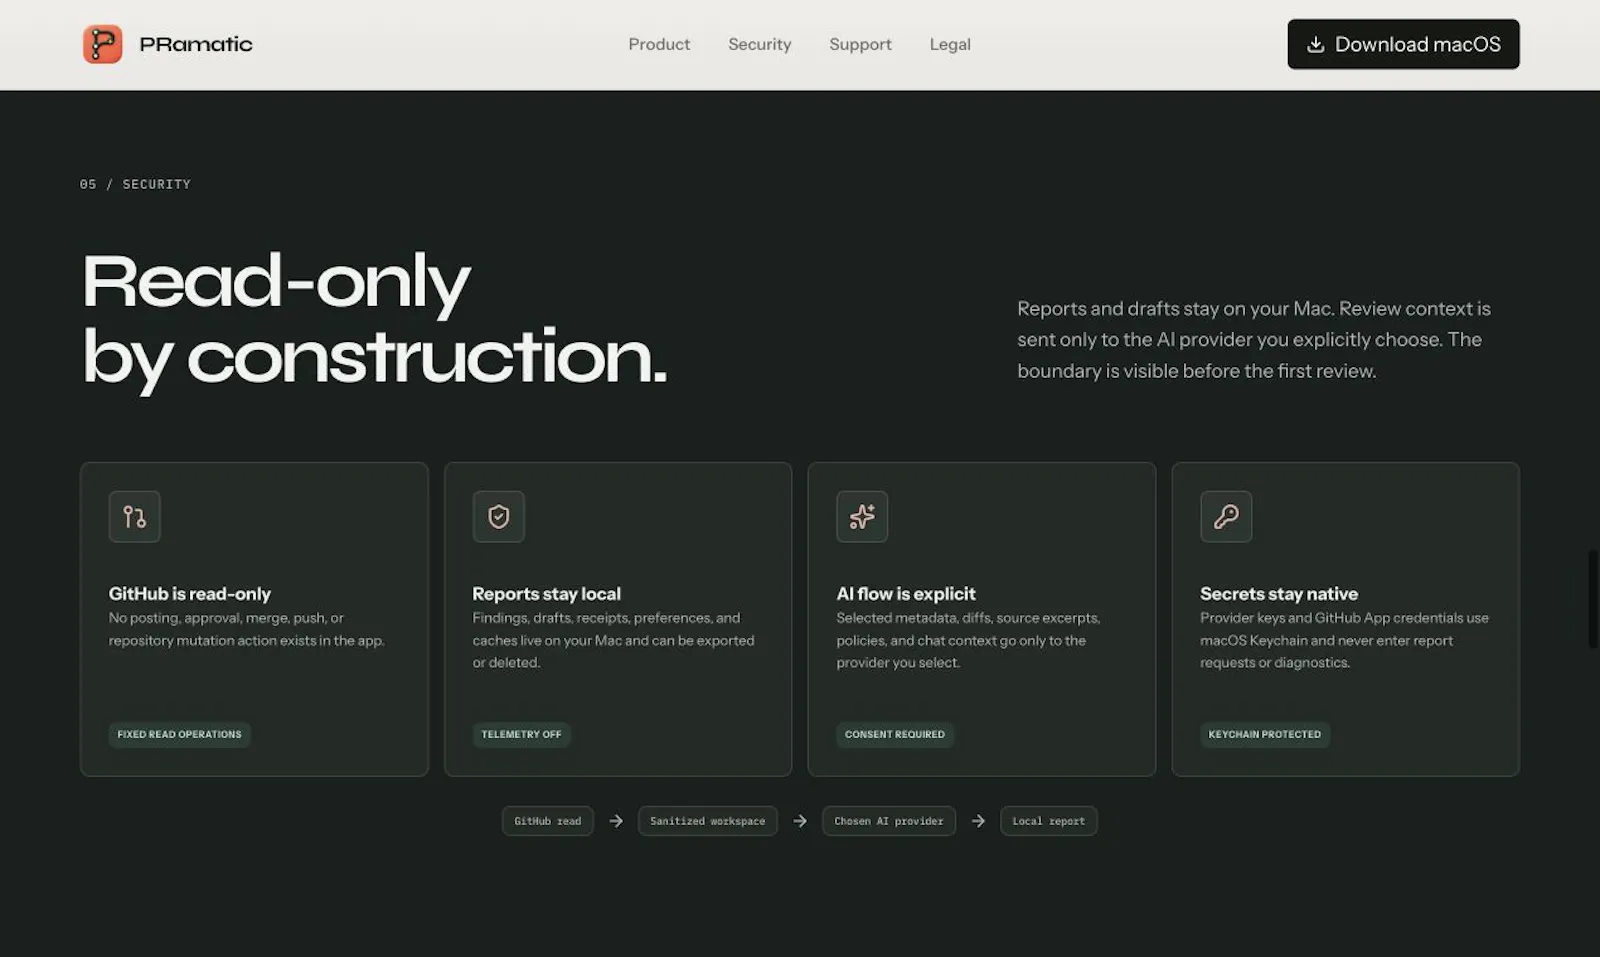Click the 'Sanitized workspace' flow chip
The width and height of the screenshot is (1600, 957).
pos(707,821)
